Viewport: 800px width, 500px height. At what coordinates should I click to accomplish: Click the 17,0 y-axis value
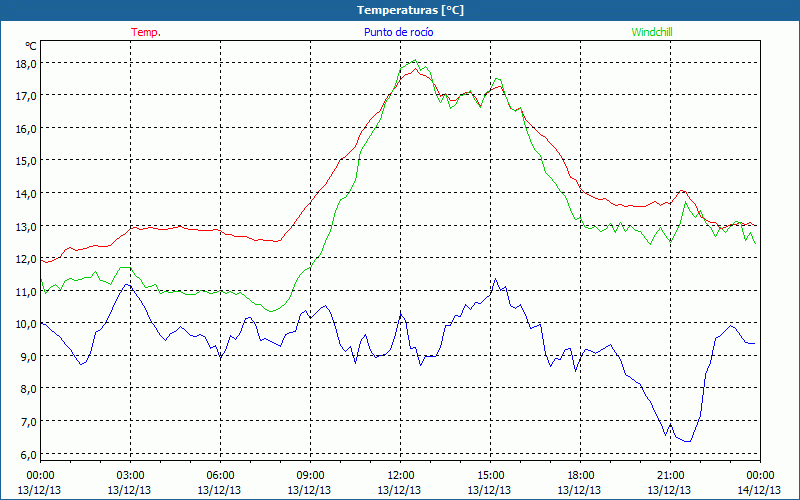click(26, 95)
